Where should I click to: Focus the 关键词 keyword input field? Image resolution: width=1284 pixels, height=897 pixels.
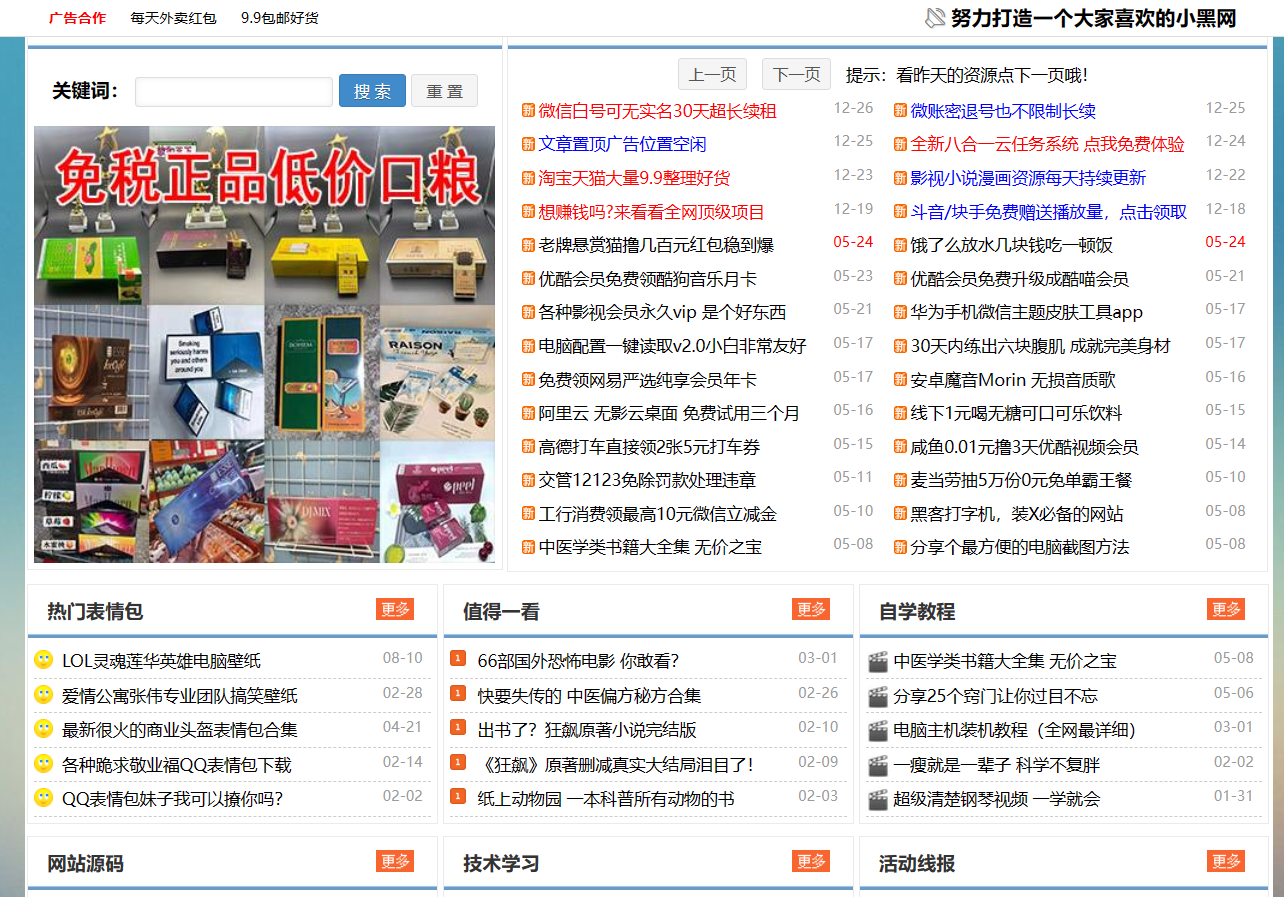pos(234,91)
